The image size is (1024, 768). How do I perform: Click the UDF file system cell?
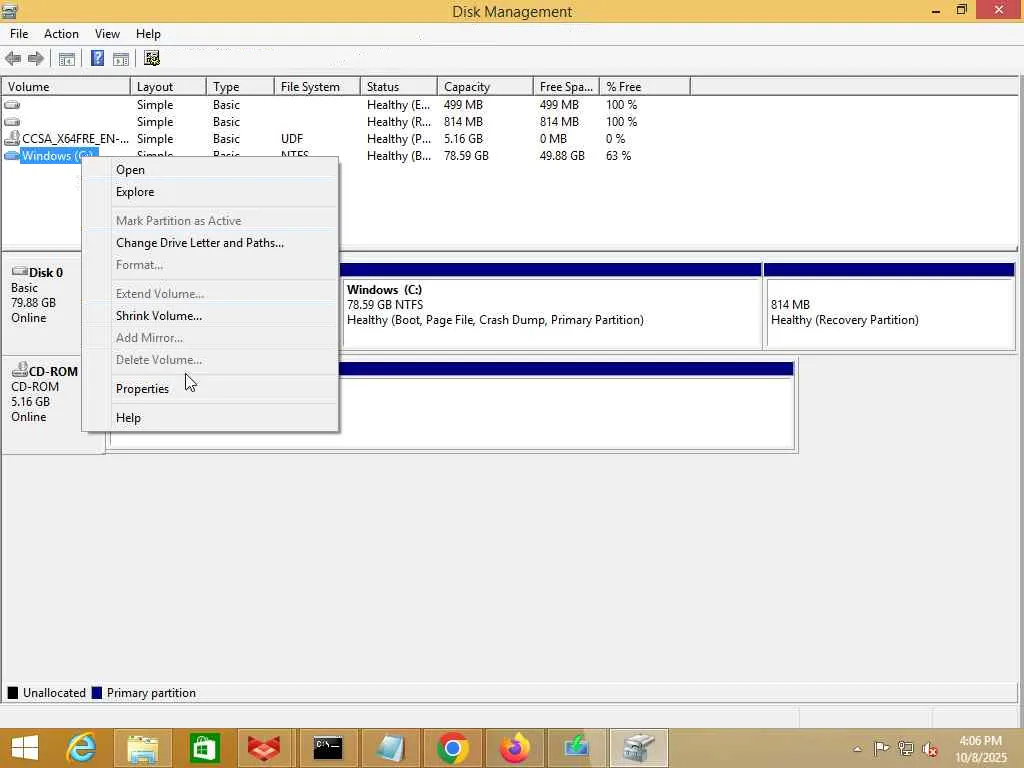(292, 138)
